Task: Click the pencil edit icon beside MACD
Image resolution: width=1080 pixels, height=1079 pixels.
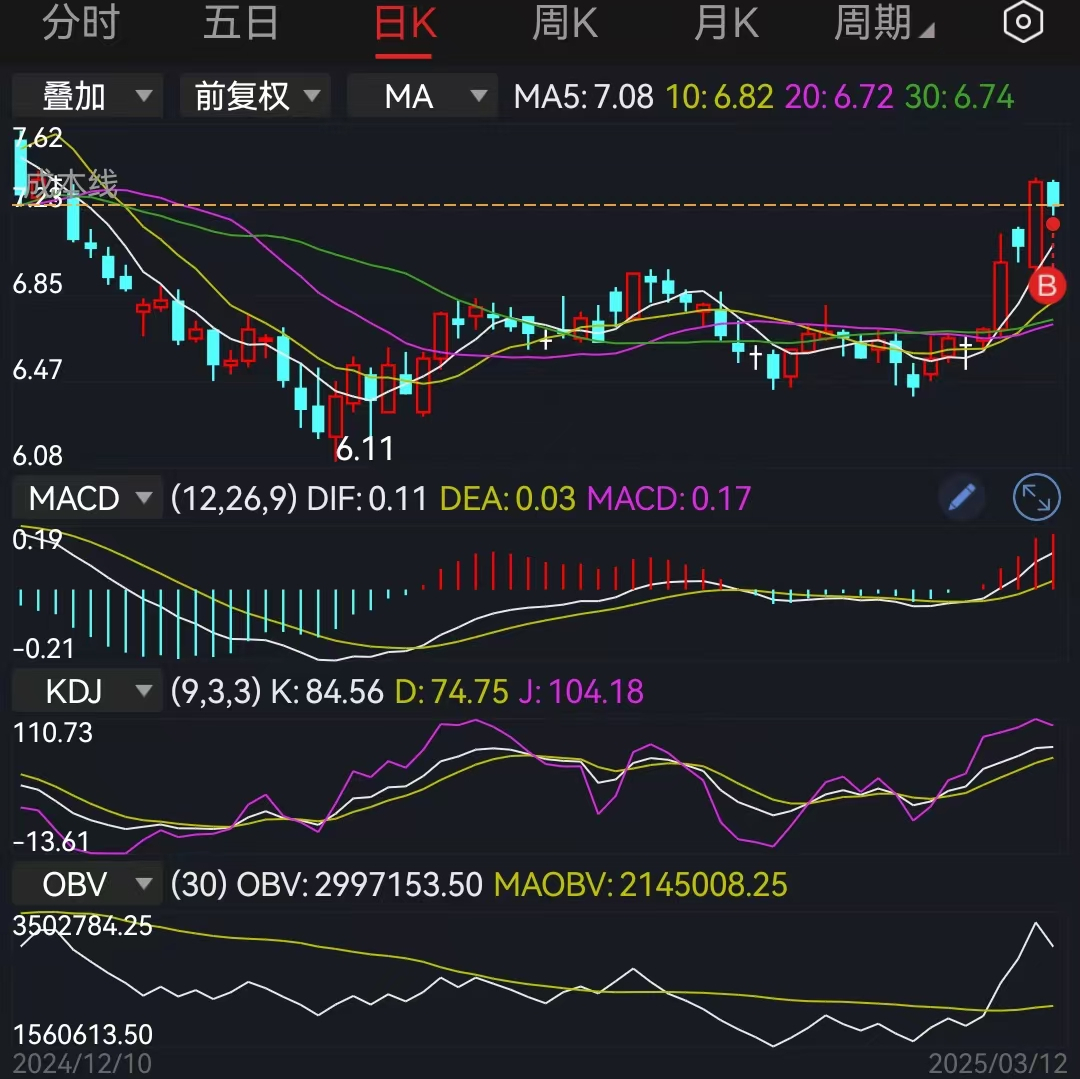Action: pyautogui.click(x=961, y=497)
